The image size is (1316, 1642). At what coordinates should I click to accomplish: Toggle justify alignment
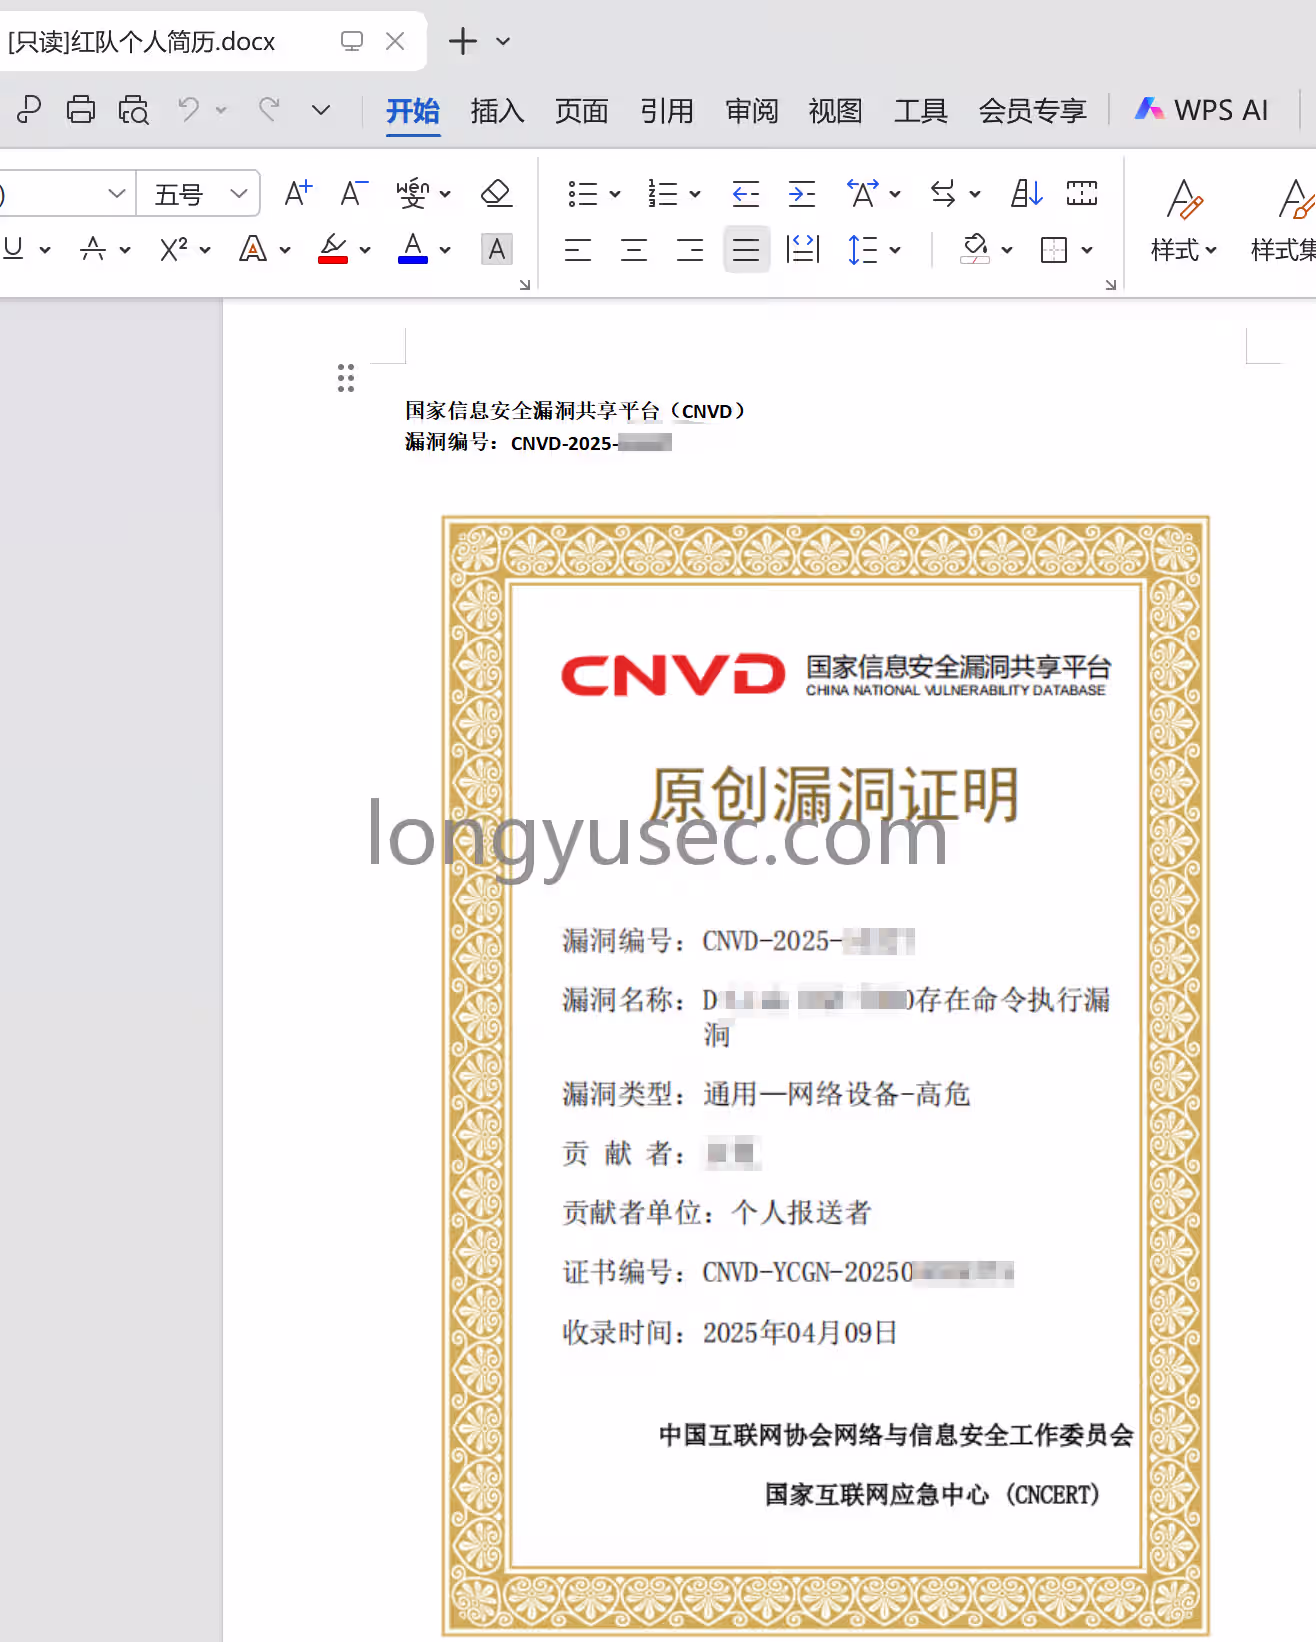click(746, 250)
